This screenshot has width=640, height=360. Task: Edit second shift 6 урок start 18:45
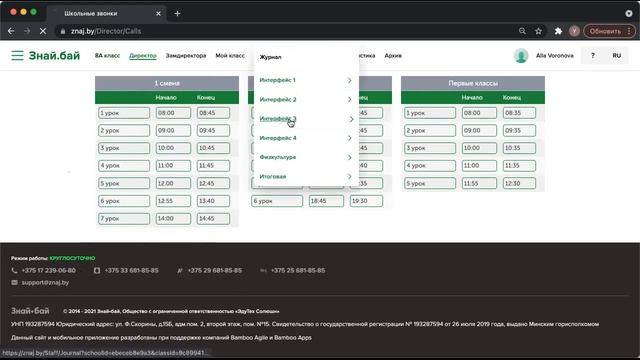[326, 201]
